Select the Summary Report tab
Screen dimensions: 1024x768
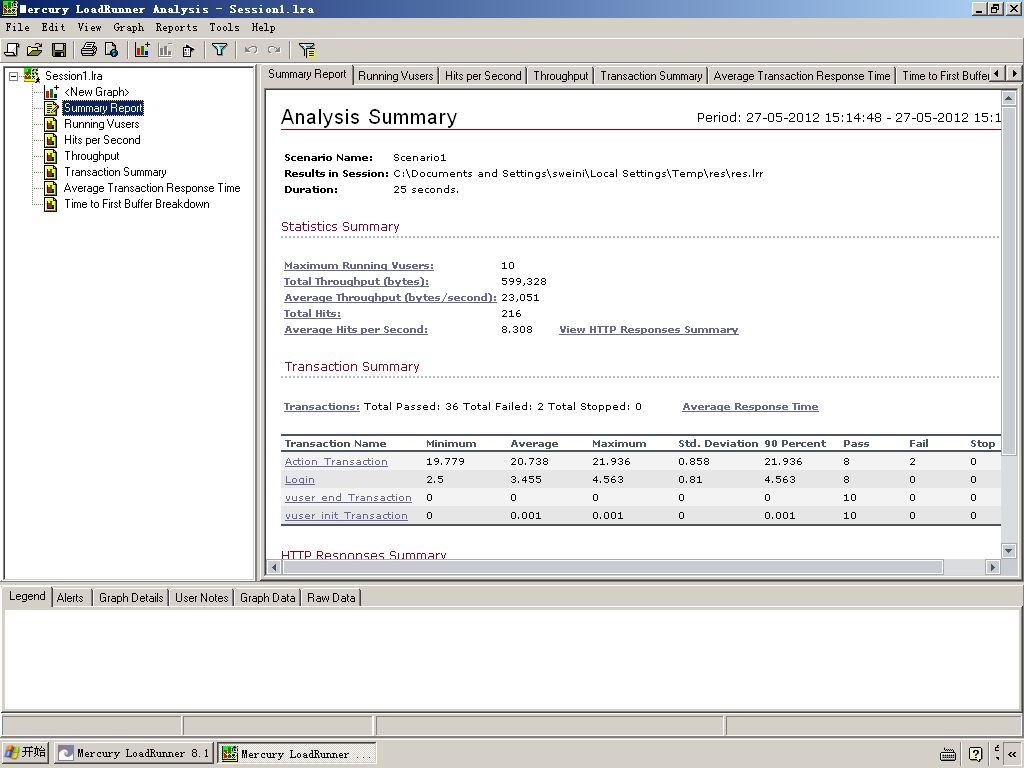[308, 74]
